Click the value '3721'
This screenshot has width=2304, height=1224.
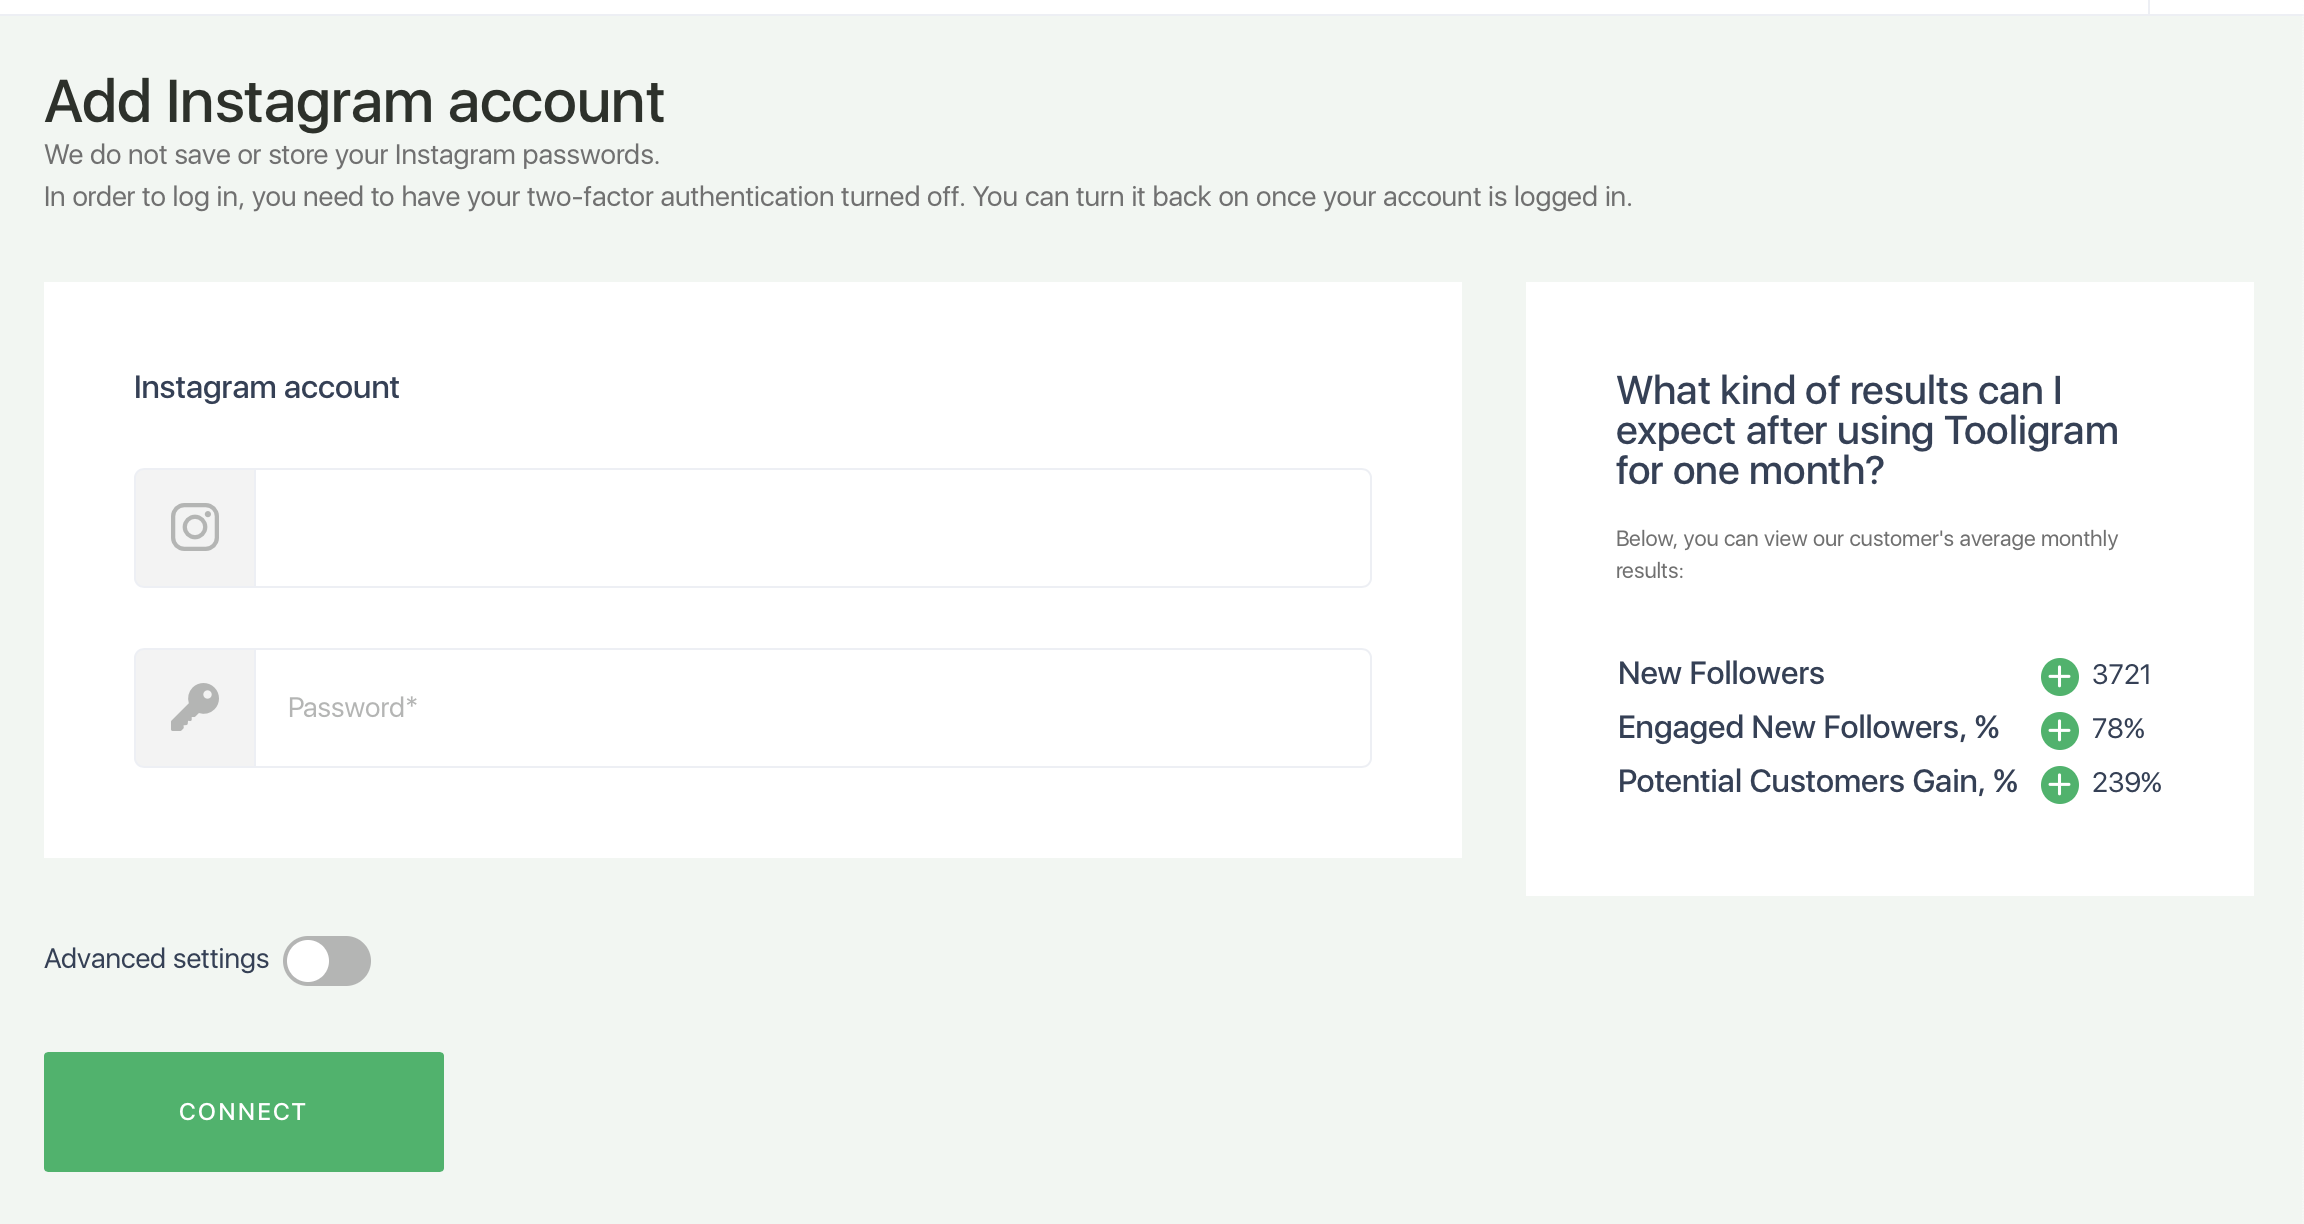click(x=2121, y=675)
